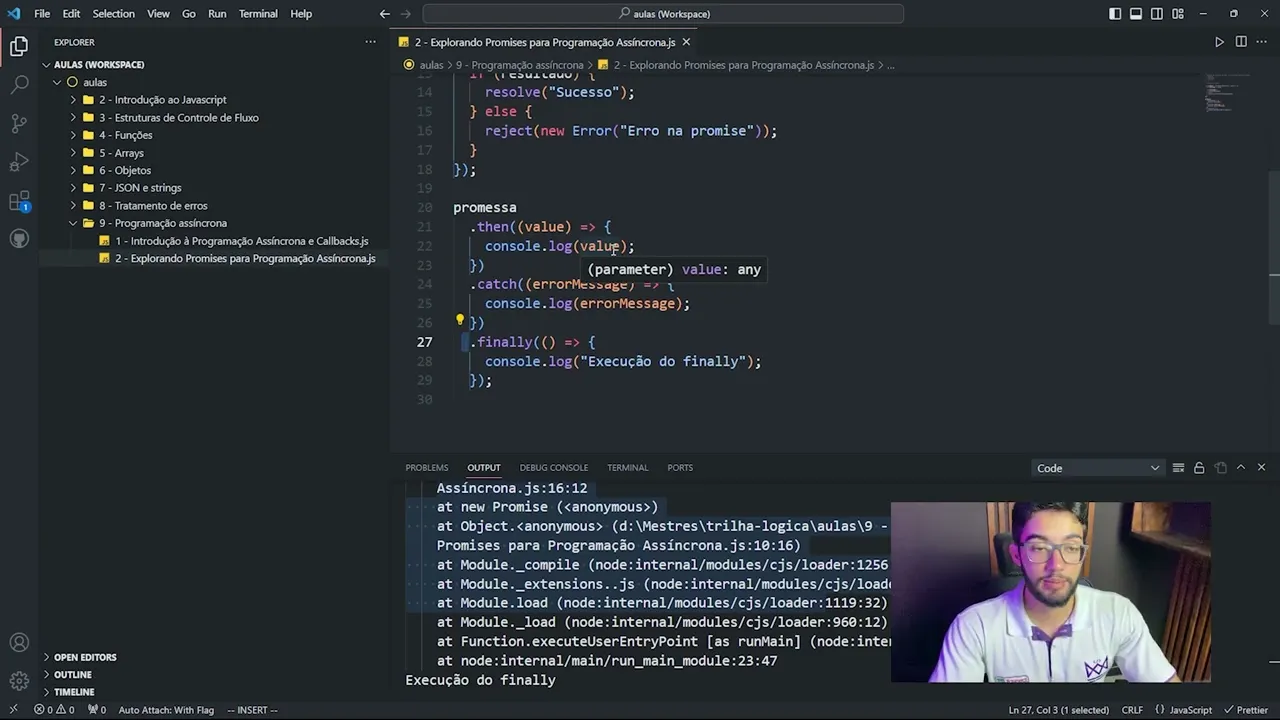Expand the Outline section

click(72, 675)
